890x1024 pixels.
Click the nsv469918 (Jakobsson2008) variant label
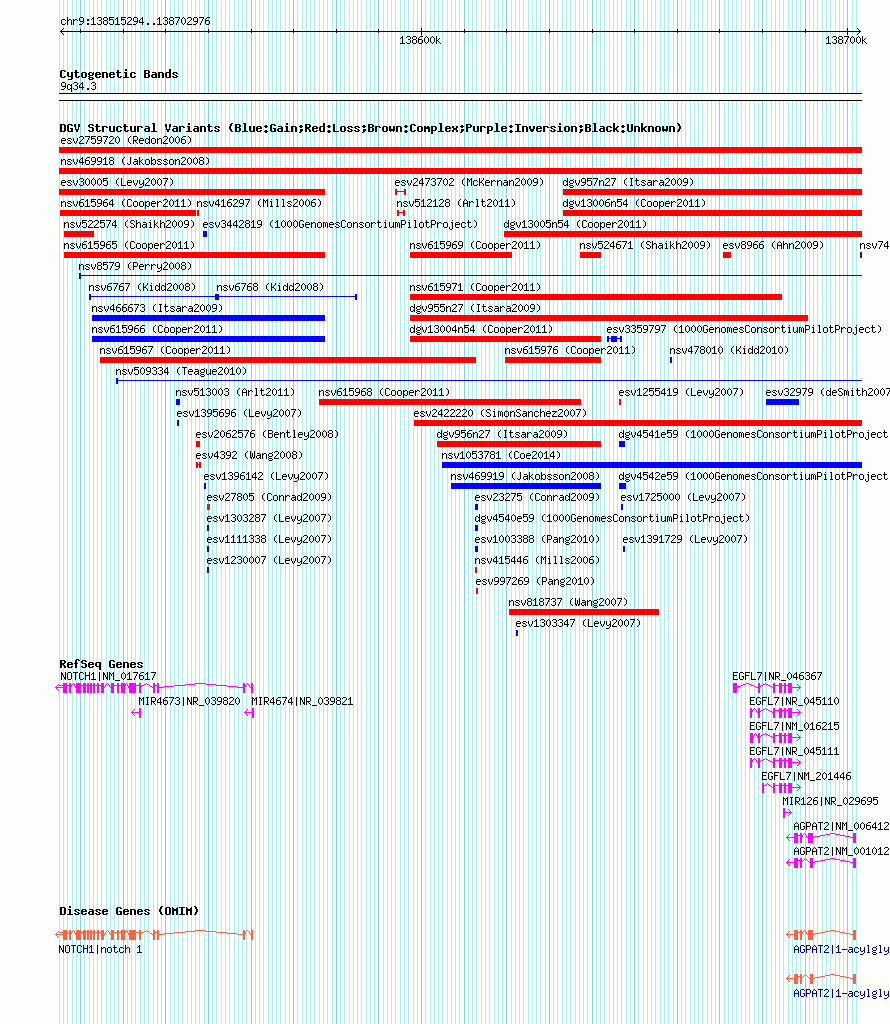click(135, 161)
